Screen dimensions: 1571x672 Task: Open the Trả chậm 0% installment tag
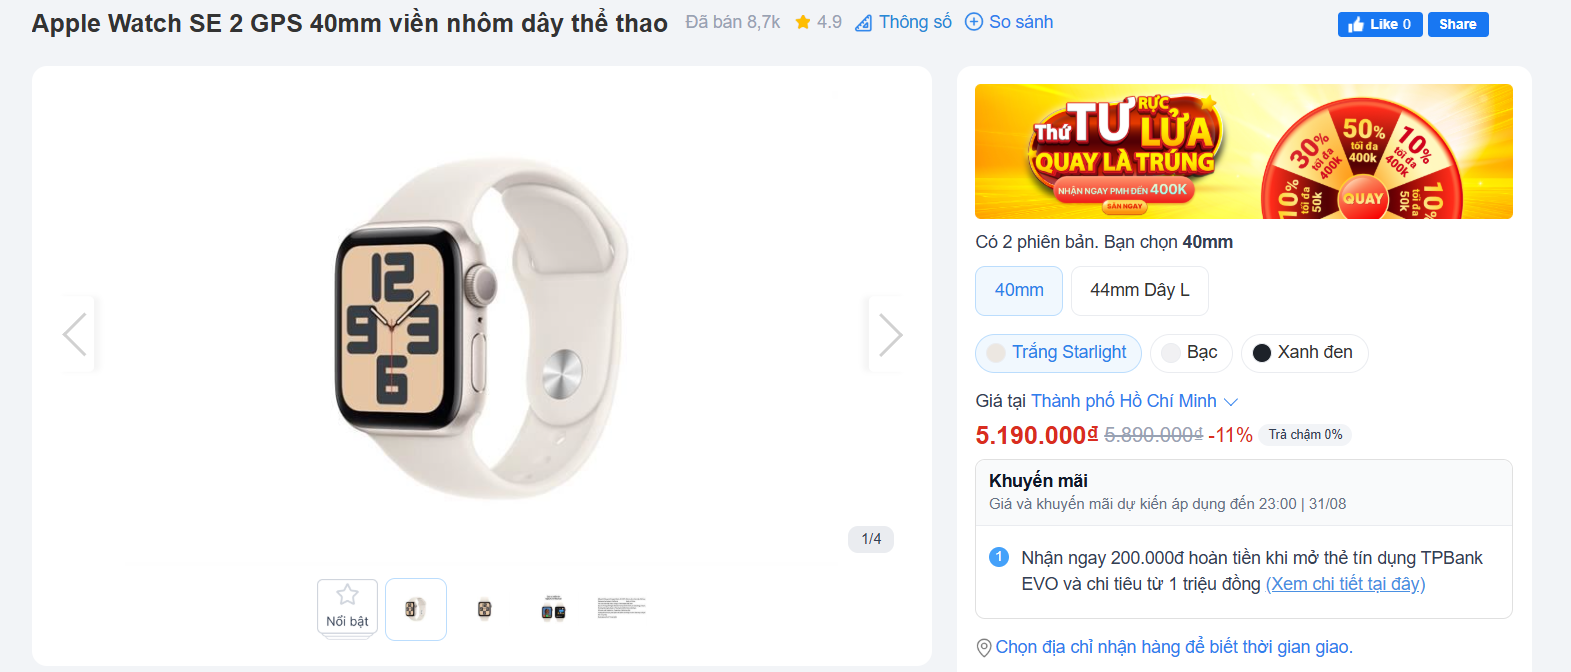(x=1305, y=435)
